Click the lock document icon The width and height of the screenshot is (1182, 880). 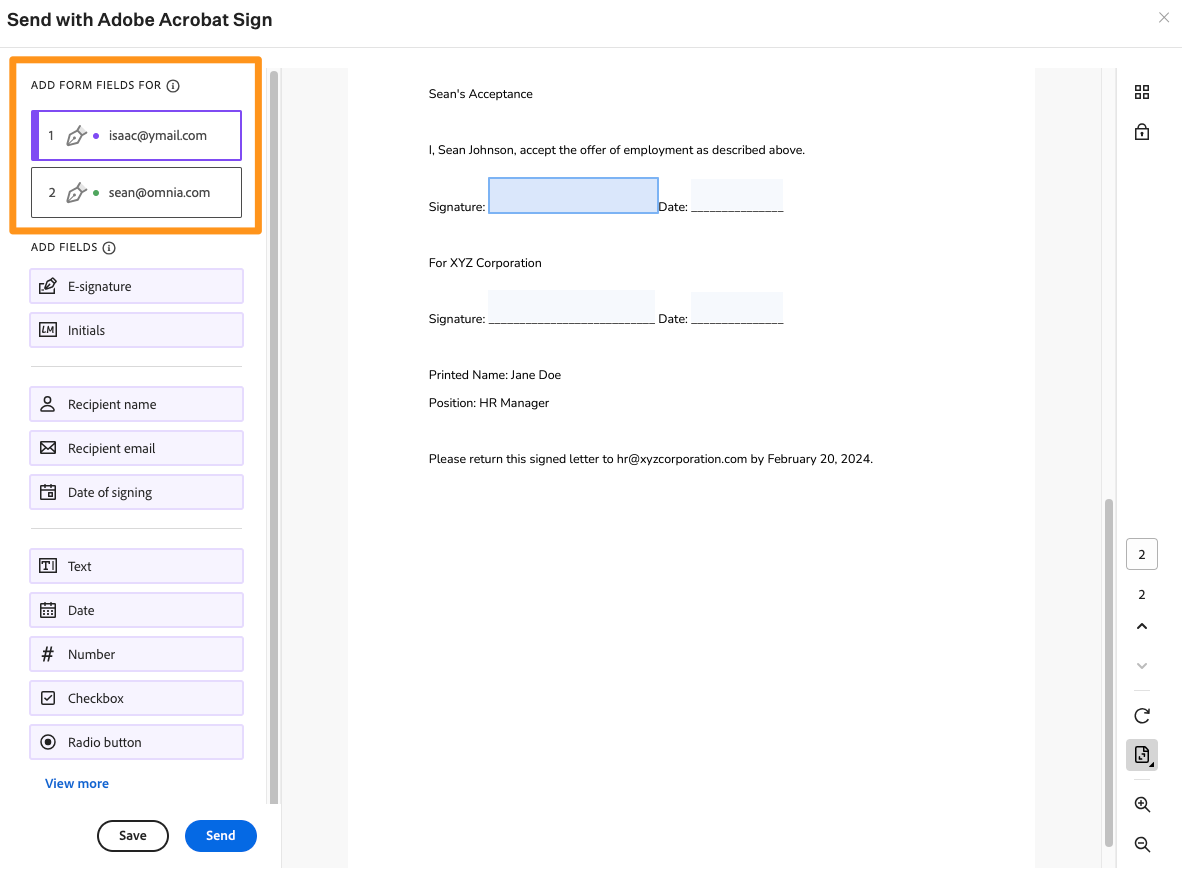click(1142, 132)
